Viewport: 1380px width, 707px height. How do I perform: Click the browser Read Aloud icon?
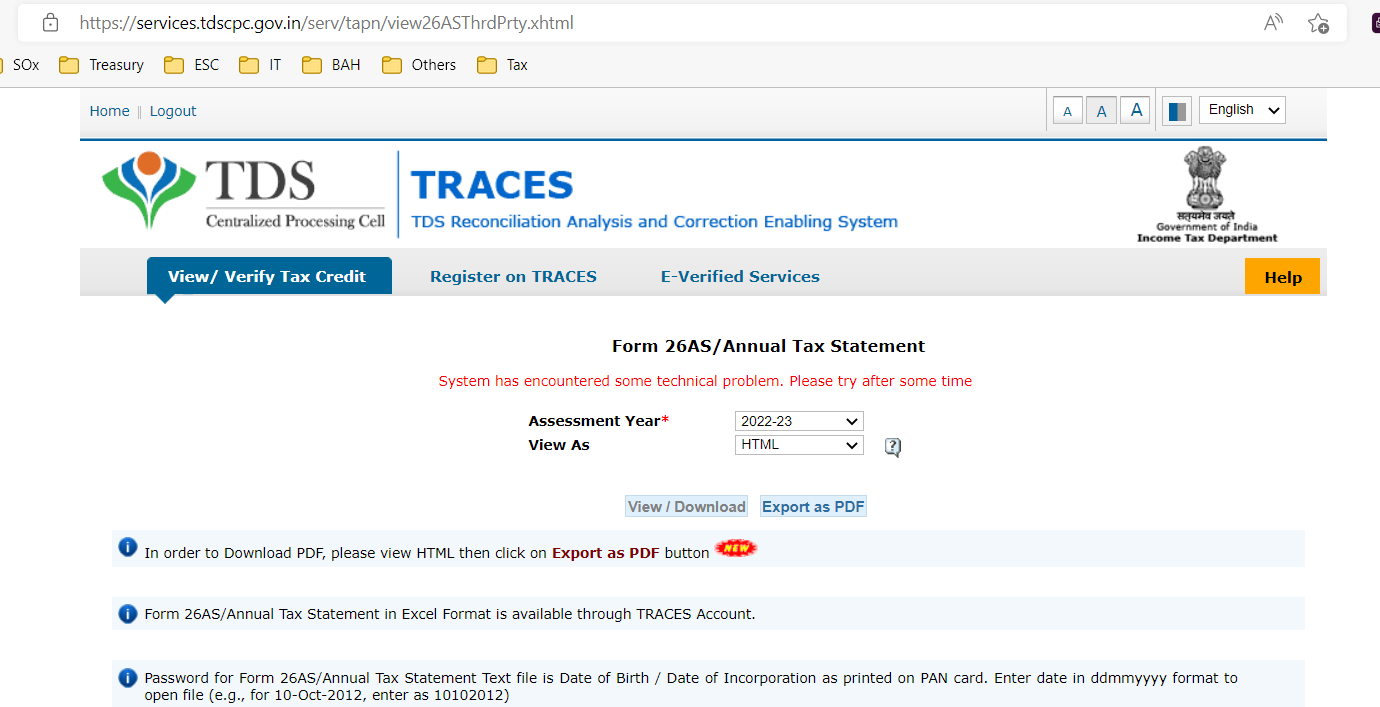click(1273, 23)
